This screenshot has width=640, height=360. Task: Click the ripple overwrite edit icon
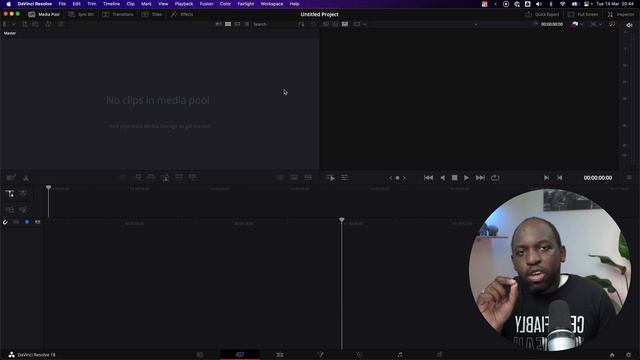pos(165,178)
